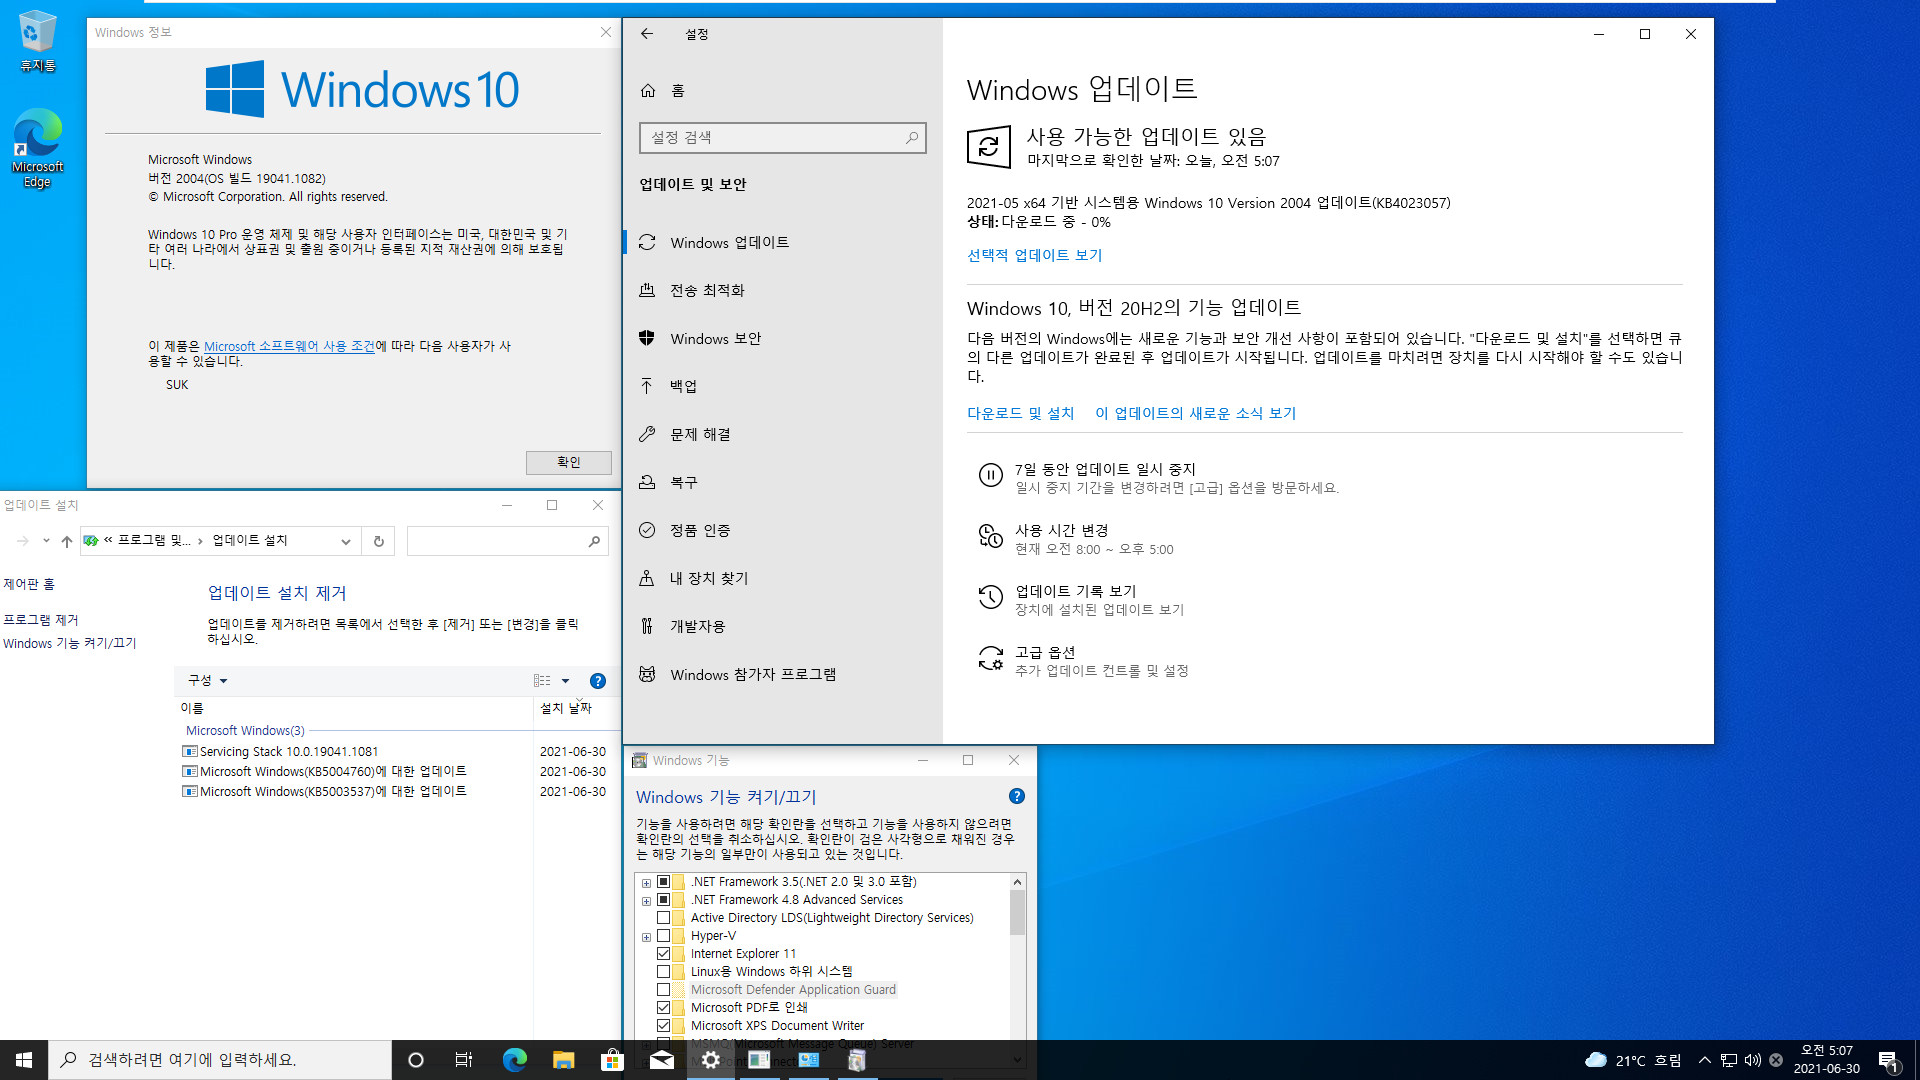Open recent locations dropdown next to forward arrow
1920x1080 pixels.
click(46, 541)
